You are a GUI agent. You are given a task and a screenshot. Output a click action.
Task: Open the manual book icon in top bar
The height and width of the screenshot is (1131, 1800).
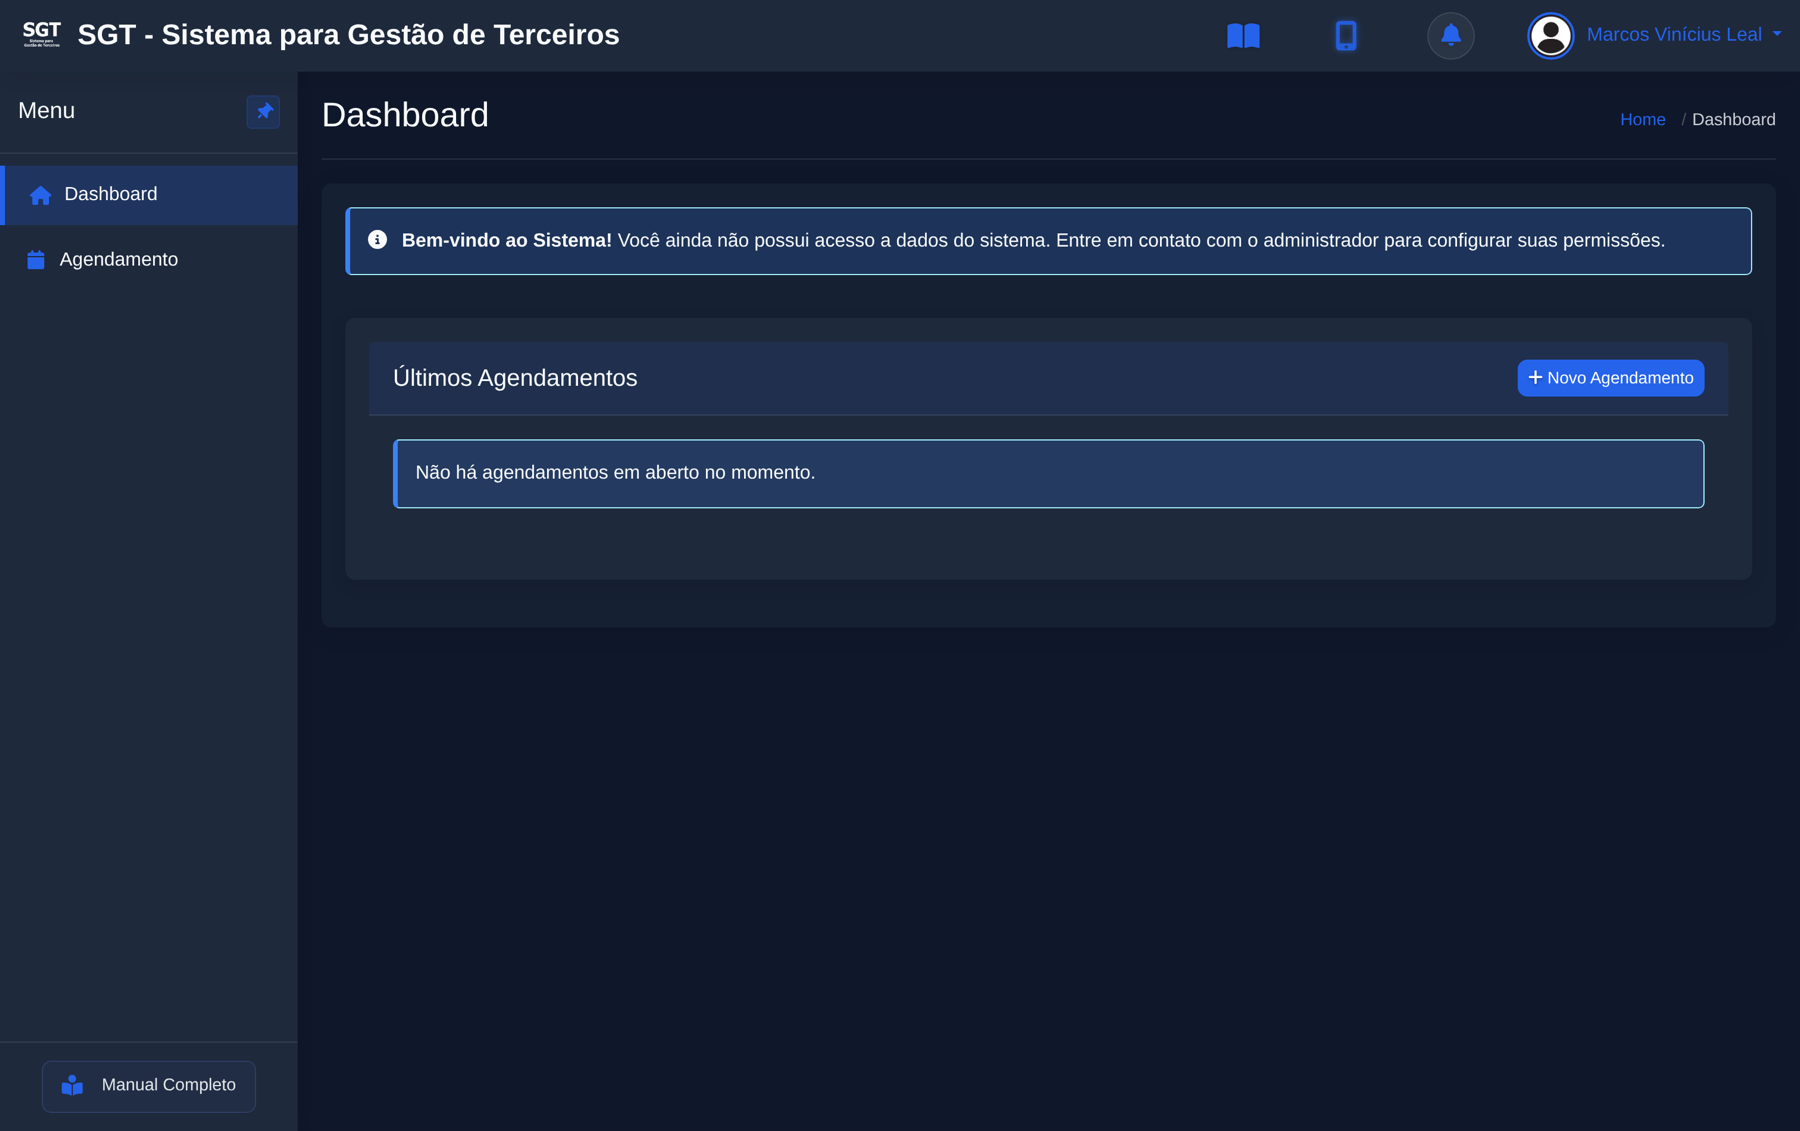coord(1243,36)
